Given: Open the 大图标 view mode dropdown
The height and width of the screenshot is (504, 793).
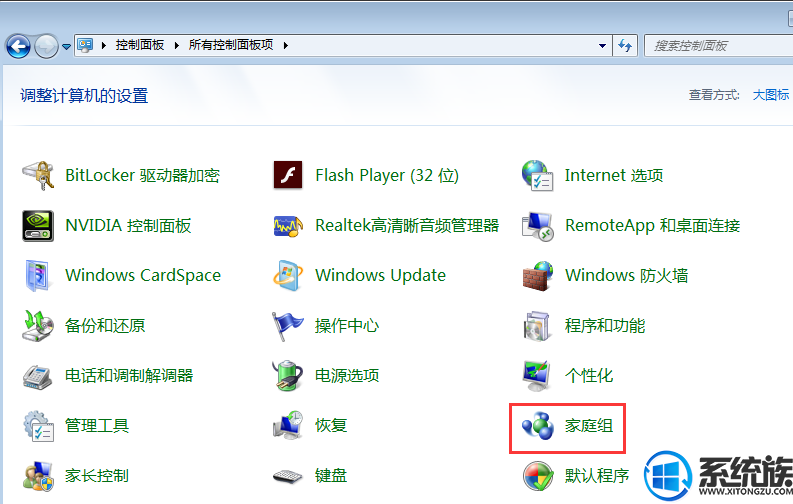Looking at the screenshot, I should coord(771,95).
